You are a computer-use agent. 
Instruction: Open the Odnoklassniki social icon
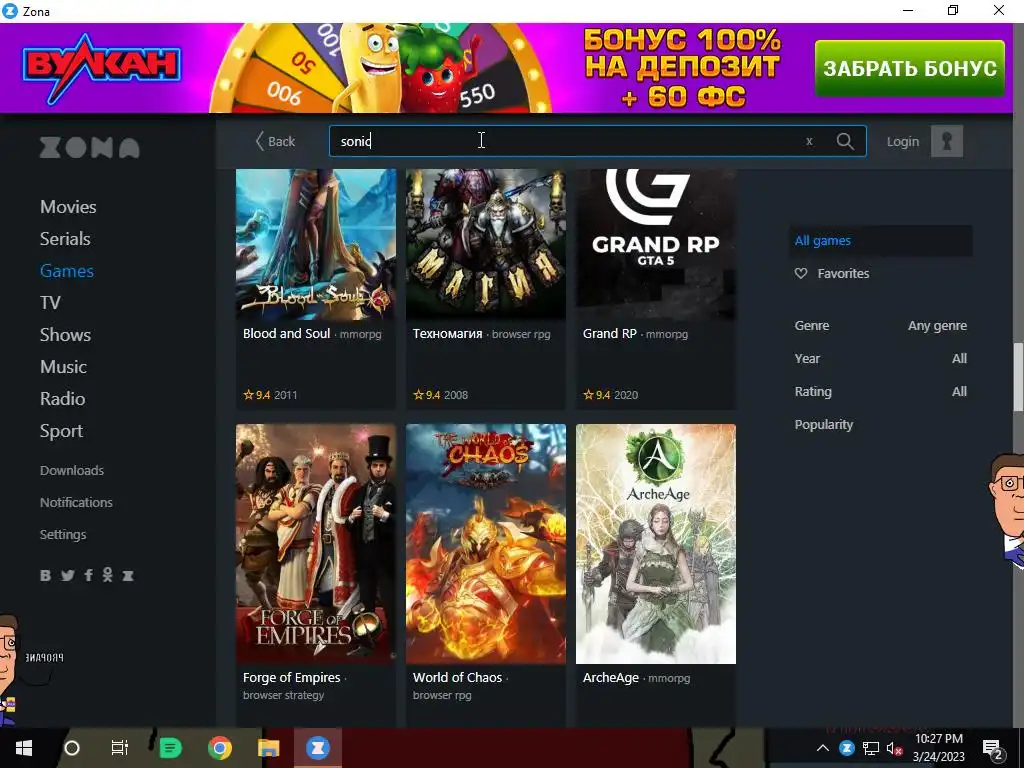(108, 575)
